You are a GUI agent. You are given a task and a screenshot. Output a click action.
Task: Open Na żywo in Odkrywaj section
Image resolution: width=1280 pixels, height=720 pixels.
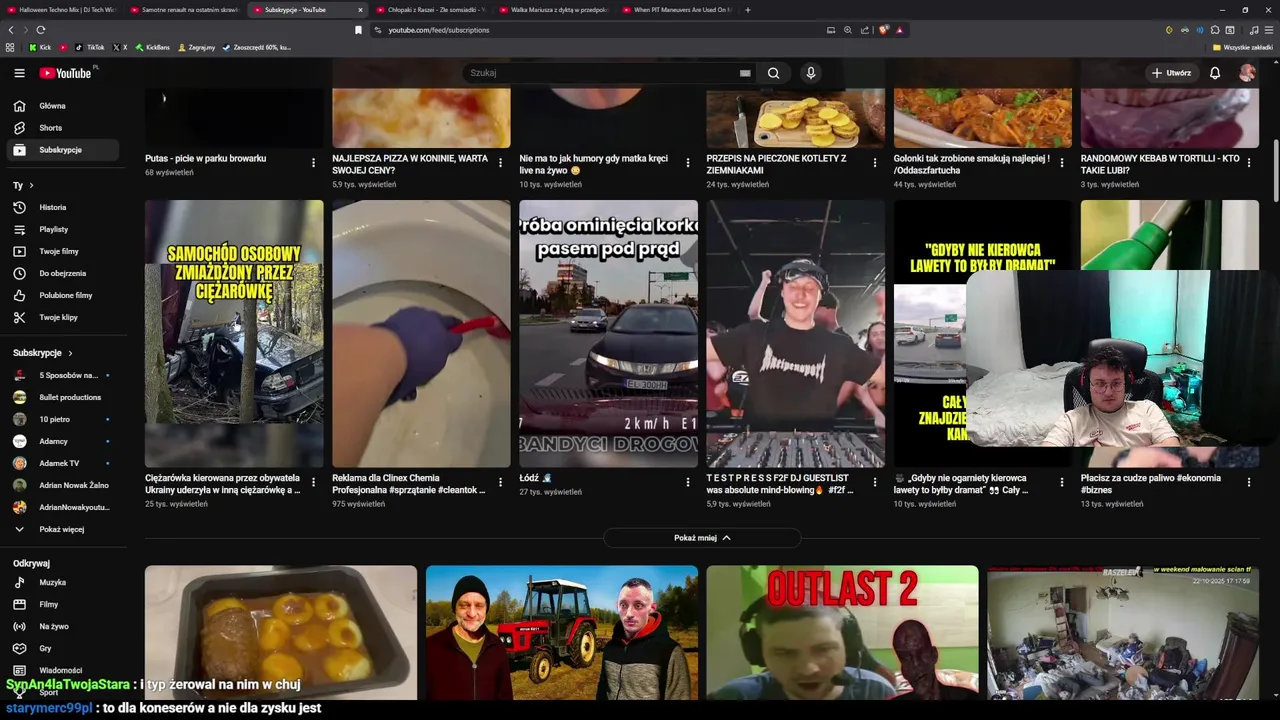pyautogui.click(x=64, y=626)
